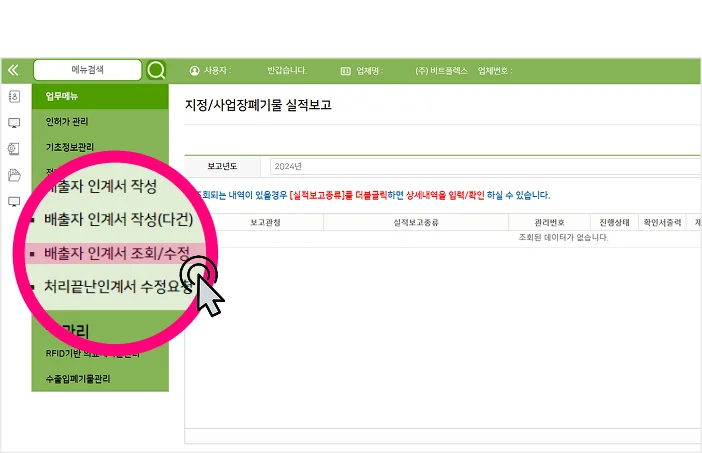Open 수출입폐기물관리 in the sidebar
This screenshot has height=453, width=702.
pos(78,379)
